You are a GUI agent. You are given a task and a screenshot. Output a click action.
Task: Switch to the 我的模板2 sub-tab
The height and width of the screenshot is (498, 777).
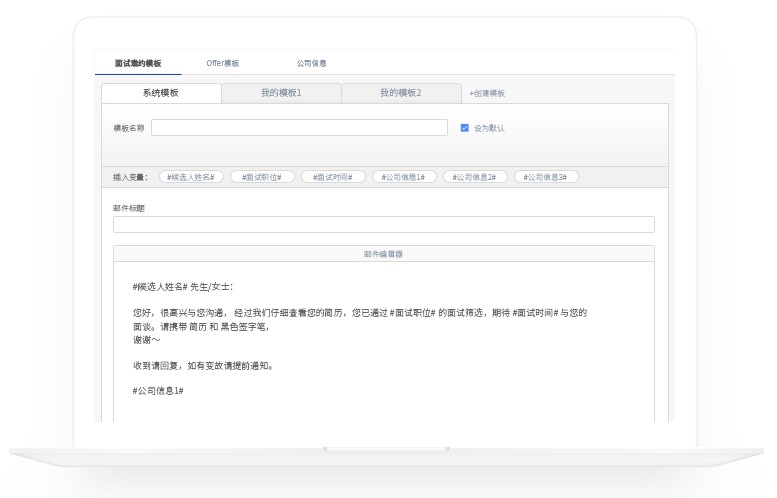coord(400,93)
